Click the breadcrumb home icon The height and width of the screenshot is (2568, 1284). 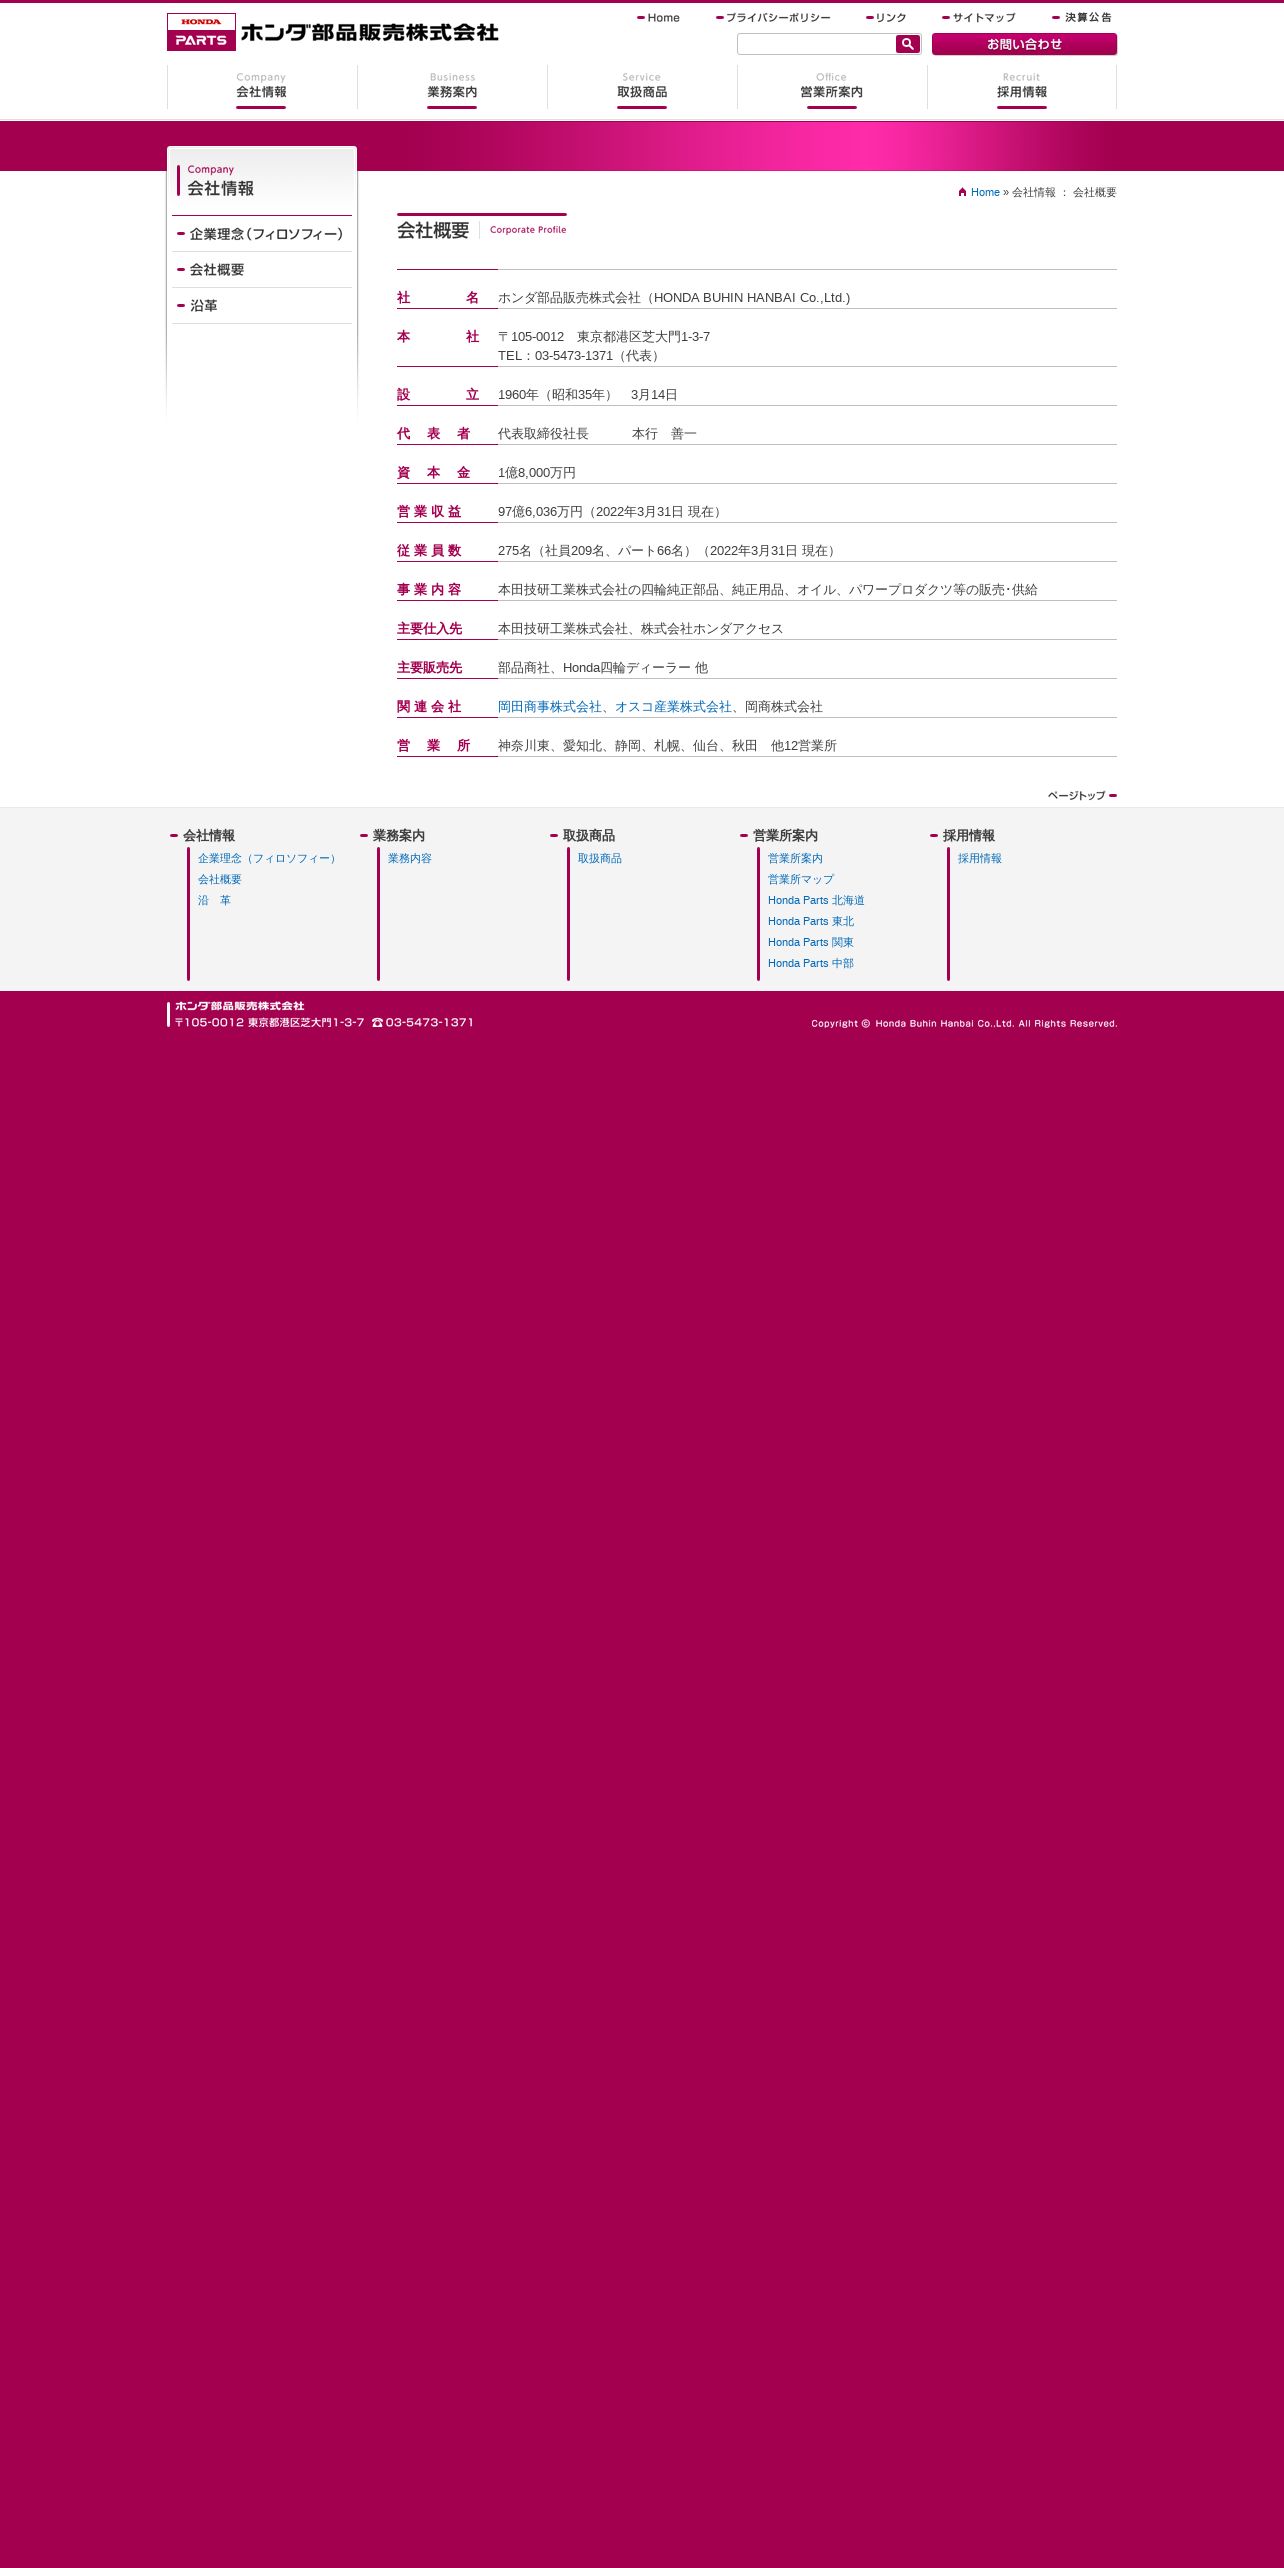point(962,192)
